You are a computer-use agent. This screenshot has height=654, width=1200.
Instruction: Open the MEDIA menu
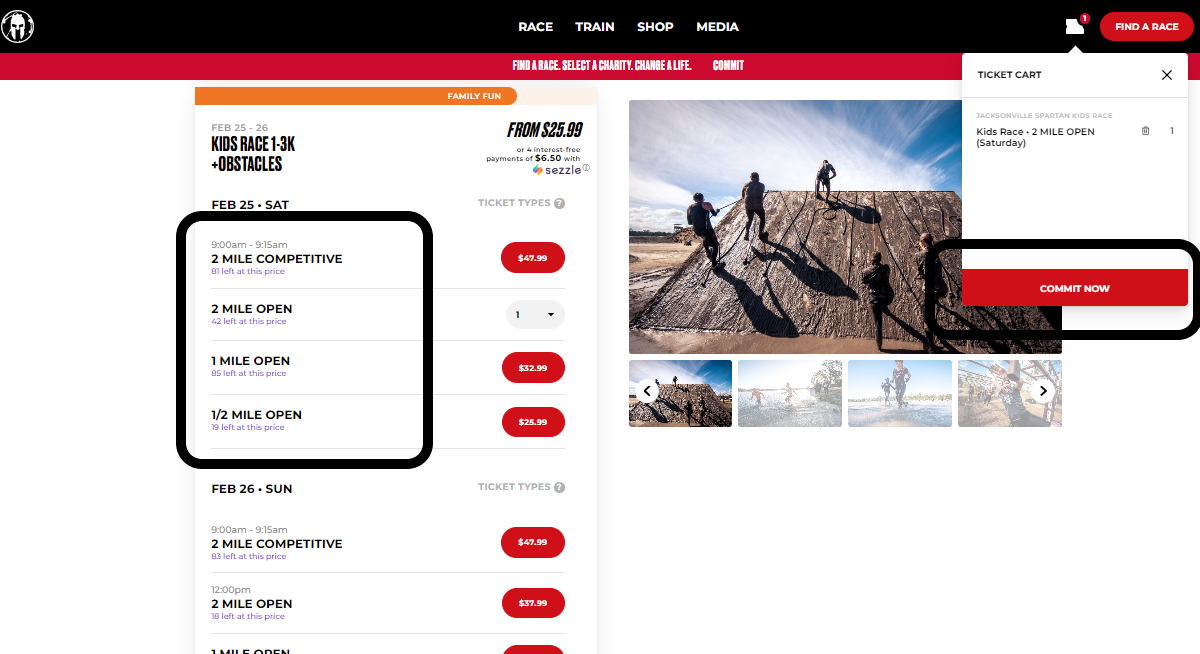tap(717, 27)
